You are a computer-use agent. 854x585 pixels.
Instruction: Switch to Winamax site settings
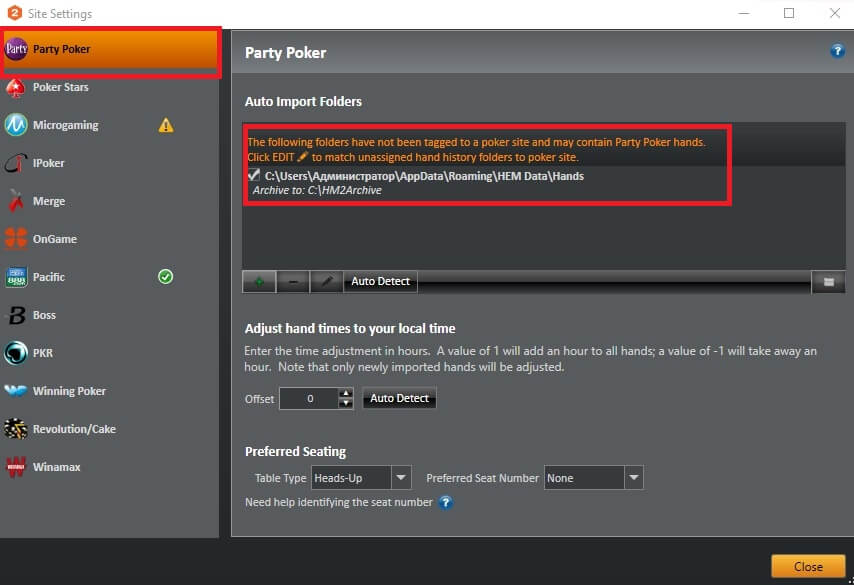coord(109,467)
